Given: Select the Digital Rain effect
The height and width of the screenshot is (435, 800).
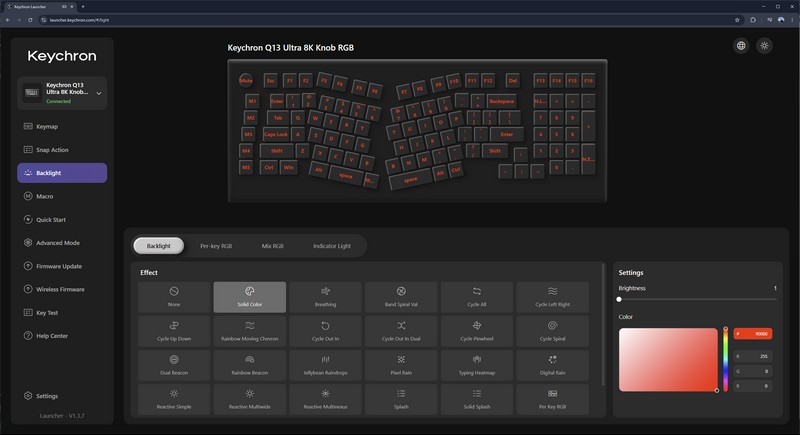Looking at the screenshot, I should coord(553,365).
